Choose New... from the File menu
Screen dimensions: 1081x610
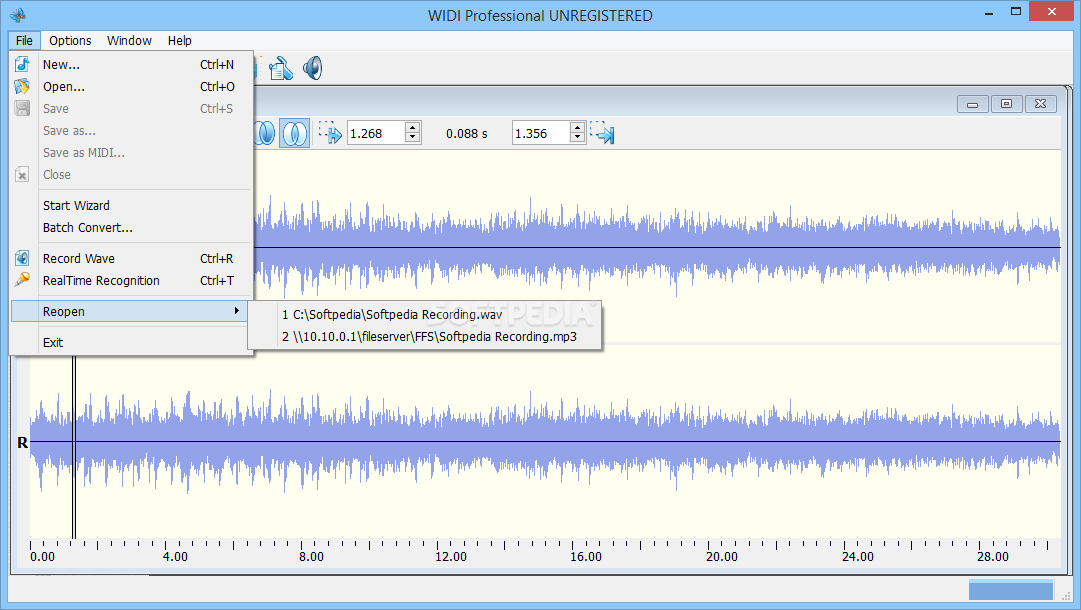tap(132, 65)
